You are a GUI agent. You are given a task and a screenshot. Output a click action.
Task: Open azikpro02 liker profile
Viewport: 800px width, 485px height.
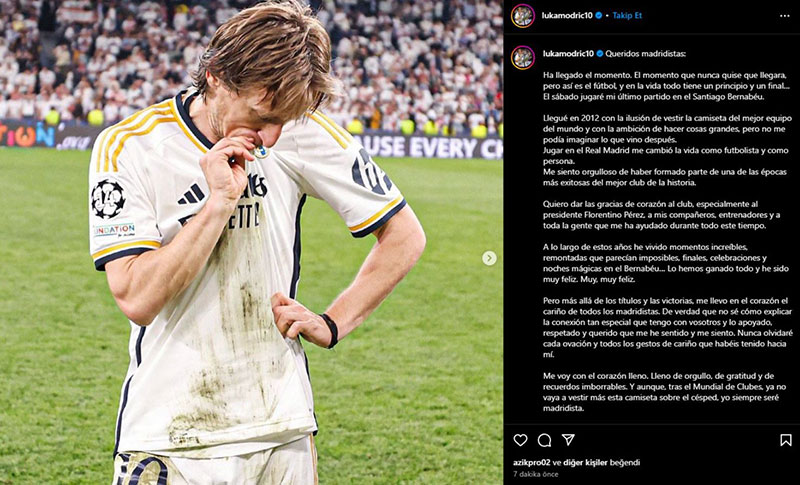coord(532,463)
